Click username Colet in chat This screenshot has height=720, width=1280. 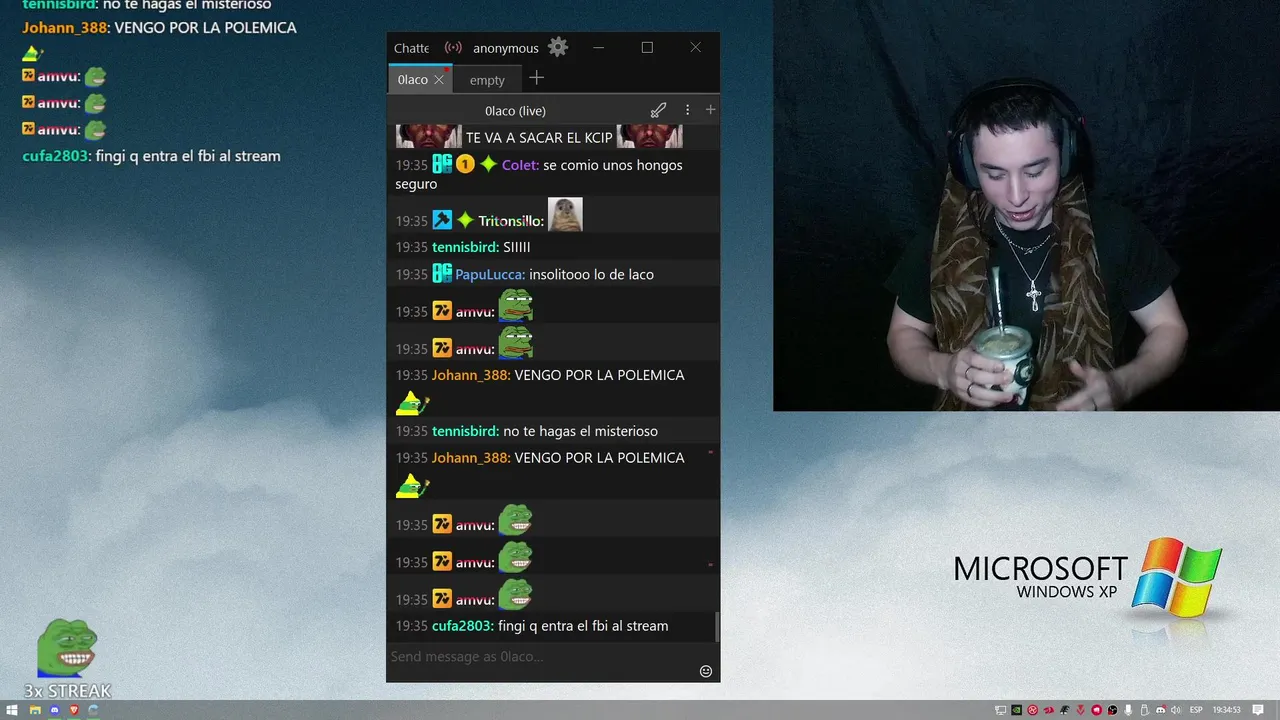click(521, 165)
